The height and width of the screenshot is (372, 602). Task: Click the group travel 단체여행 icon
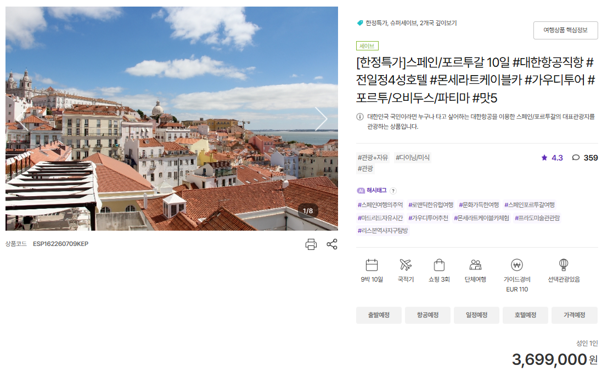click(475, 265)
